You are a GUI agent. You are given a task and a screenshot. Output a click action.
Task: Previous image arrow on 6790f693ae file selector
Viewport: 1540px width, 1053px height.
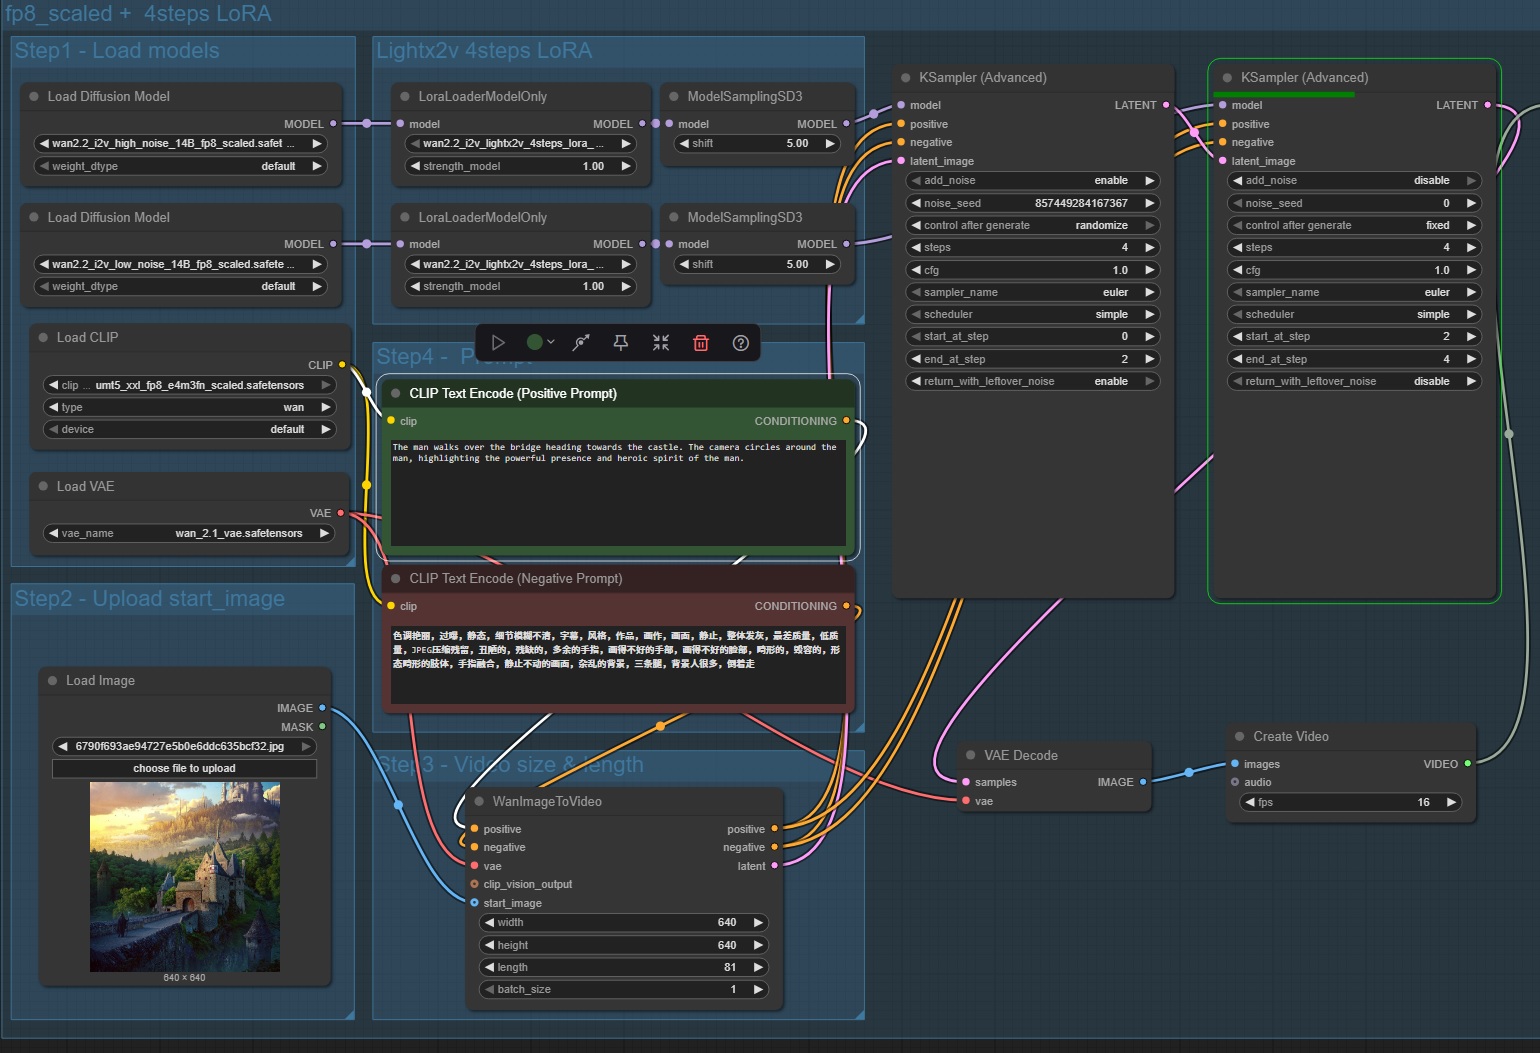click(64, 746)
